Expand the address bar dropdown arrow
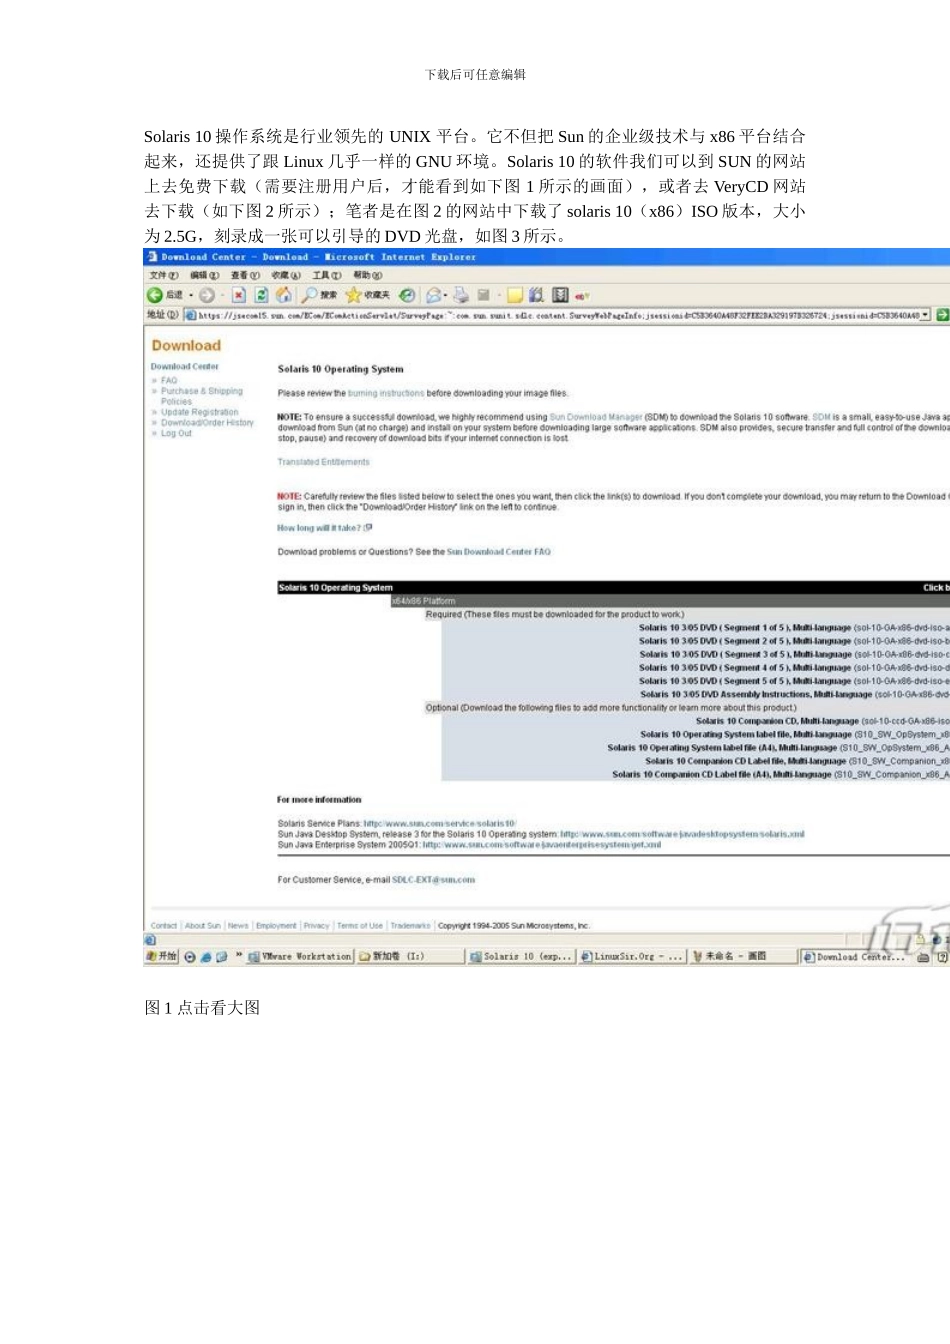Screen dimensions: 950x1344 (926, 315)
